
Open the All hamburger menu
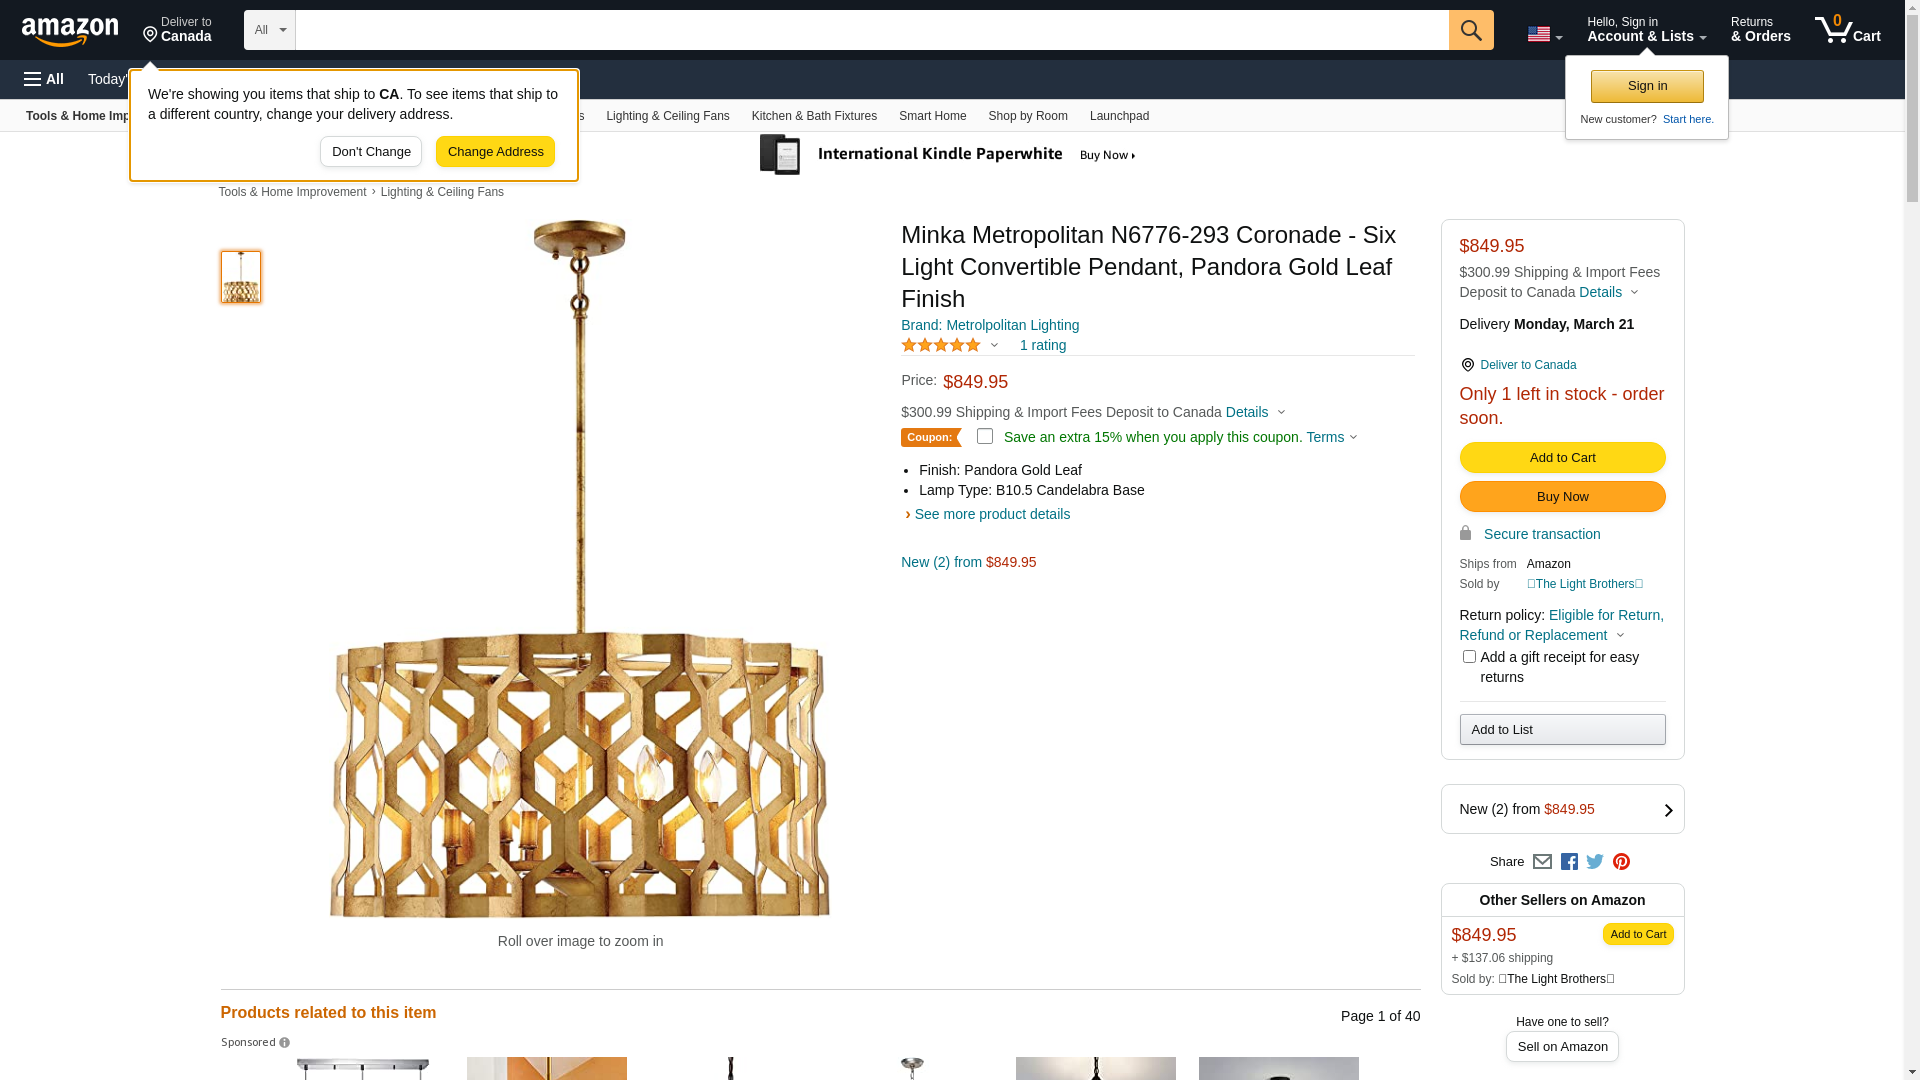tap(44, 79)
